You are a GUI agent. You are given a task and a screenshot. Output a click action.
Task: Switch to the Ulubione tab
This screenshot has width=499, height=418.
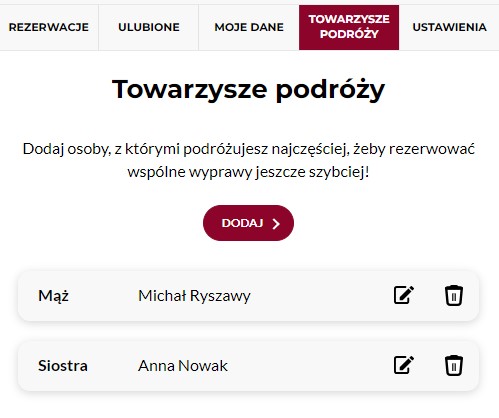click(149, 27)
